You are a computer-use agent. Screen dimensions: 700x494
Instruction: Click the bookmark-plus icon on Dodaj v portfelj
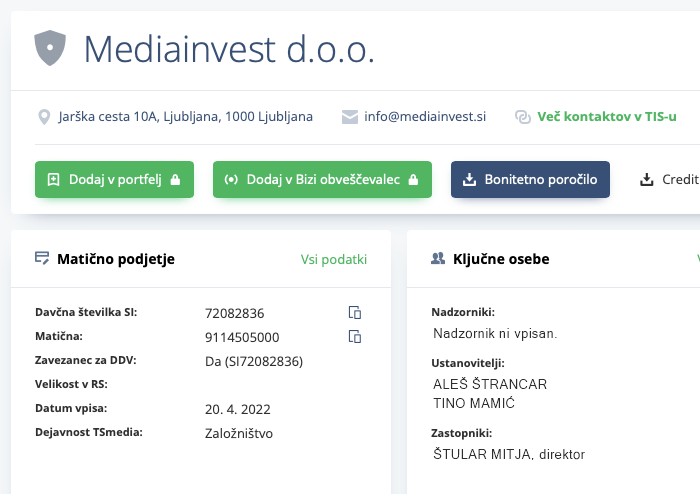pos(53,179)
